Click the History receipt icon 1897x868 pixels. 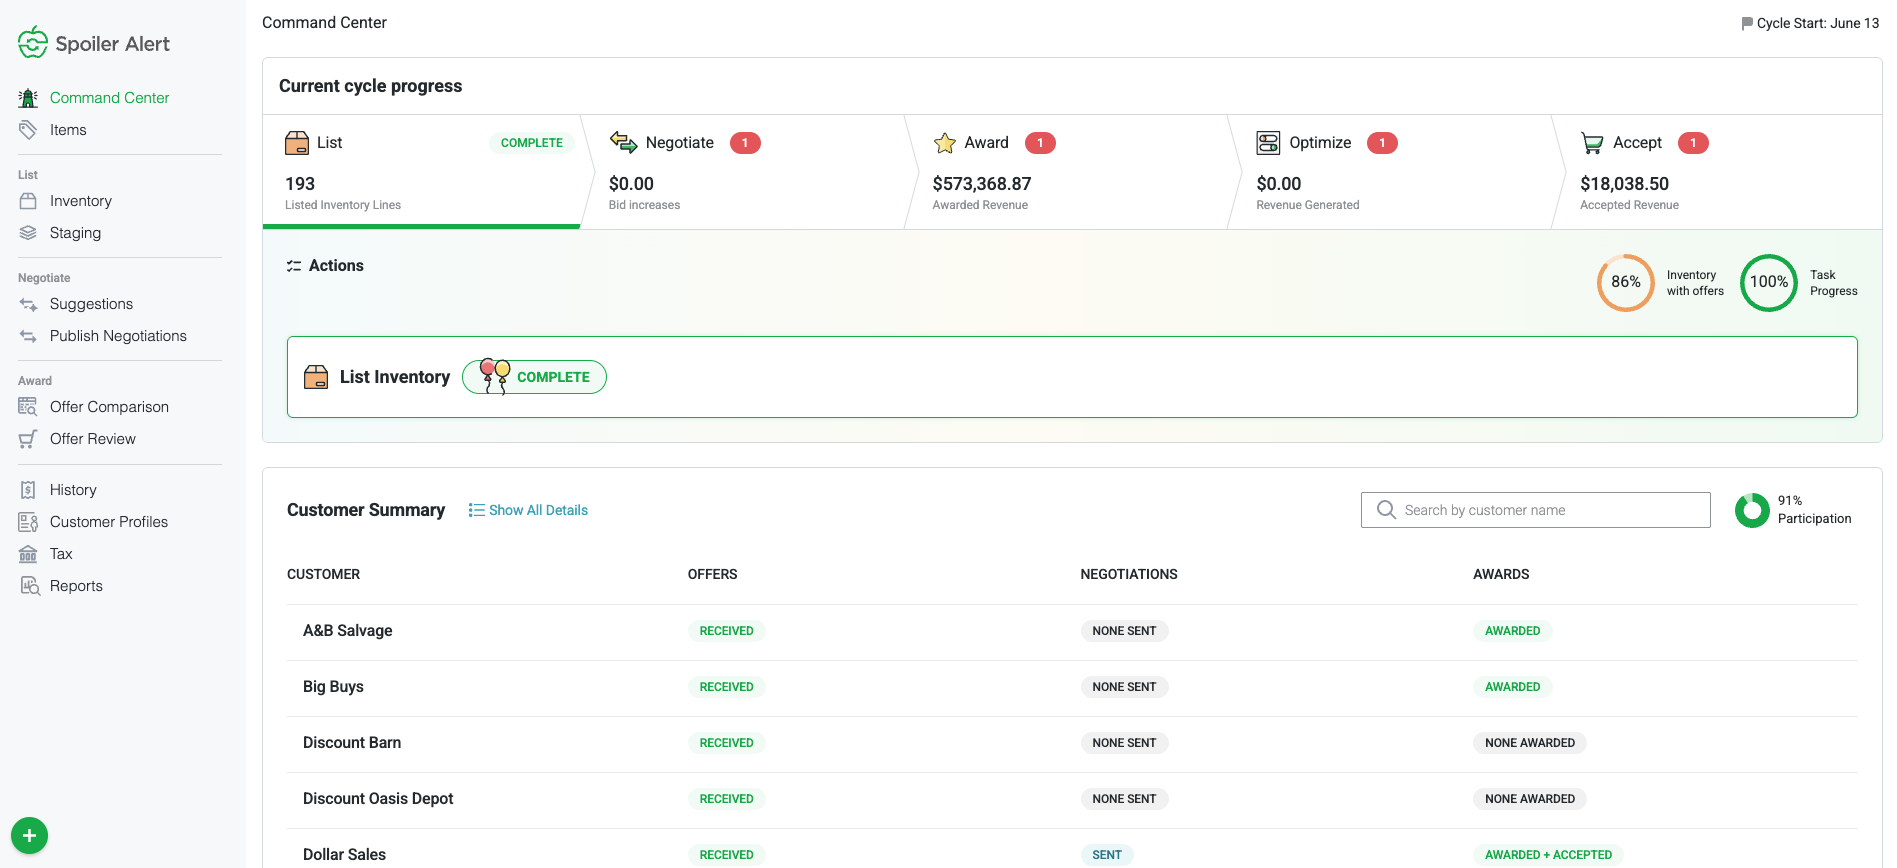(x=28, y=490)
